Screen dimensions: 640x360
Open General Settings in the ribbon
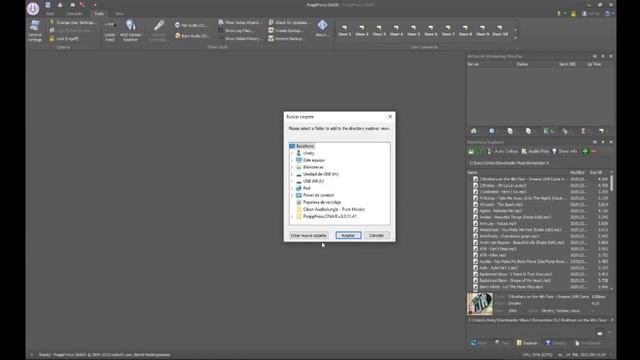point(35,31)
